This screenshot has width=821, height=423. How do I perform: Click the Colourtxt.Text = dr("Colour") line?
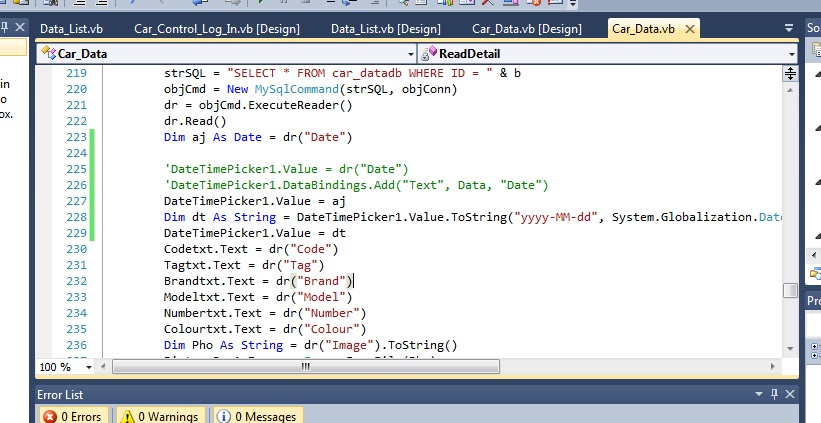[x=265, y=329]
